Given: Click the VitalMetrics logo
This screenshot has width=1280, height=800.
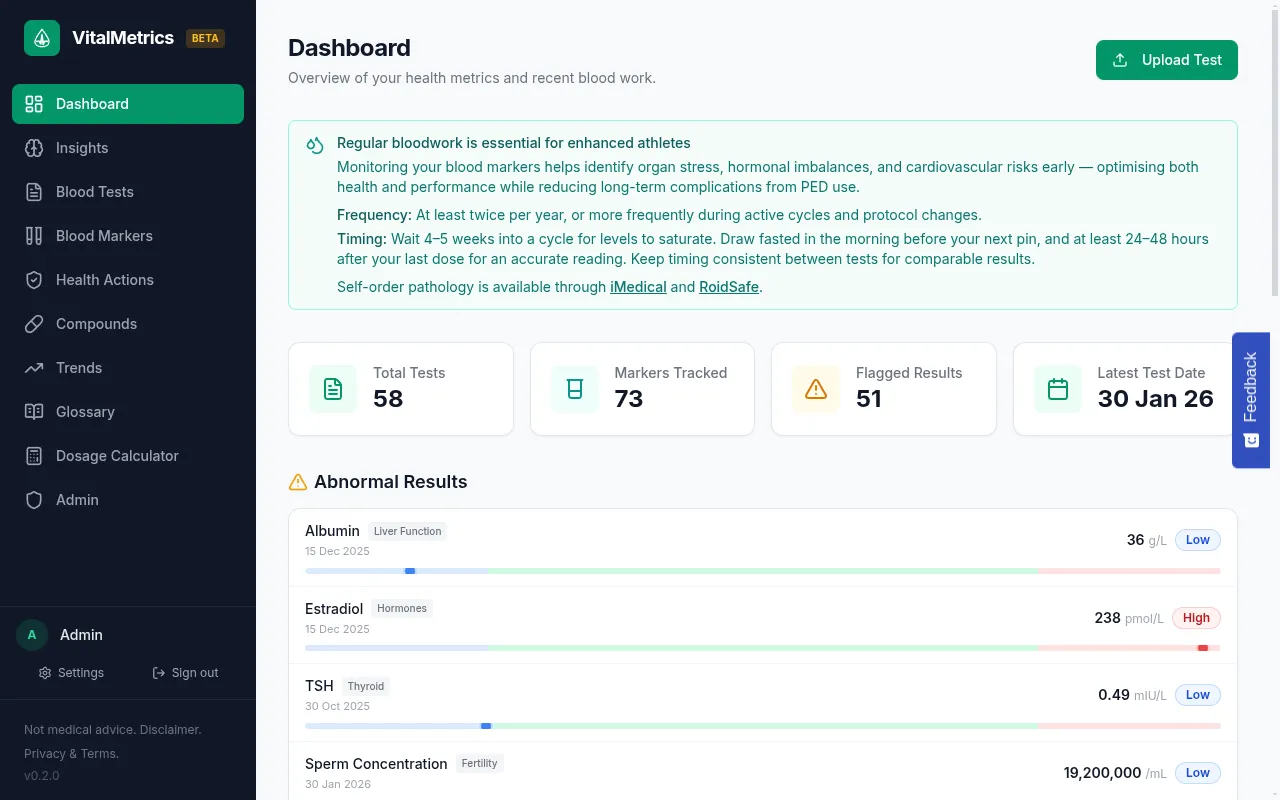Looking at the screenshot, I should [x=41, y=38].
